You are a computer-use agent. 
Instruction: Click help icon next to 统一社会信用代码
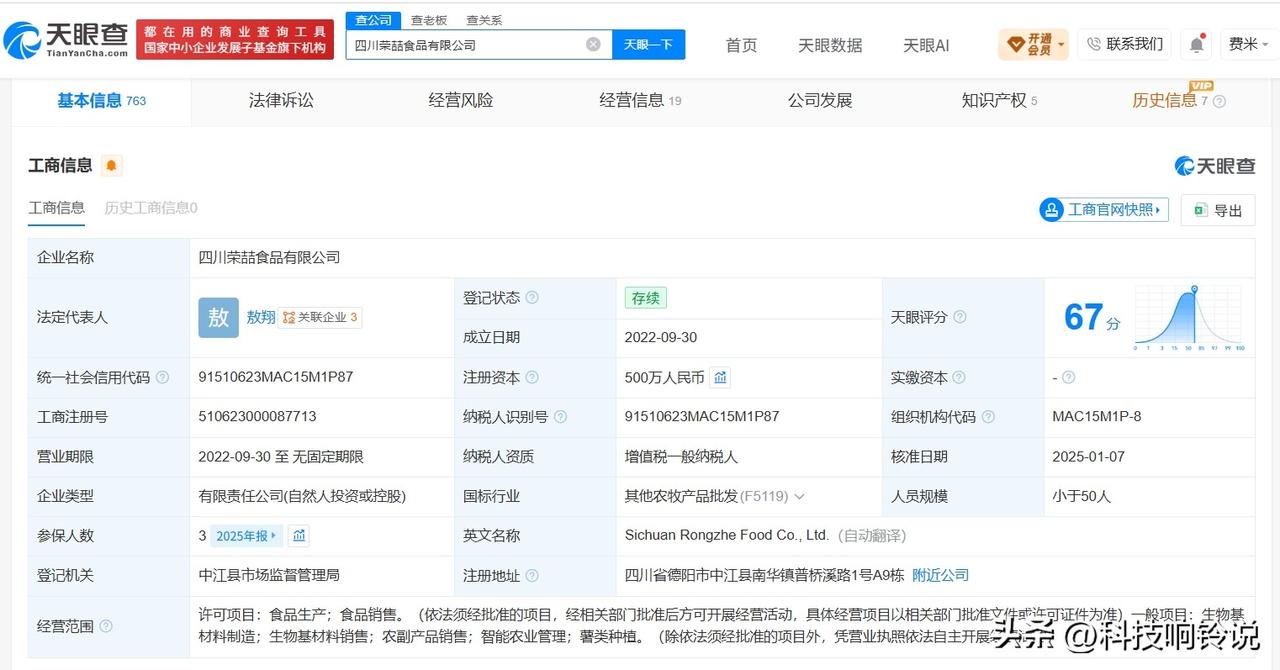162,377
